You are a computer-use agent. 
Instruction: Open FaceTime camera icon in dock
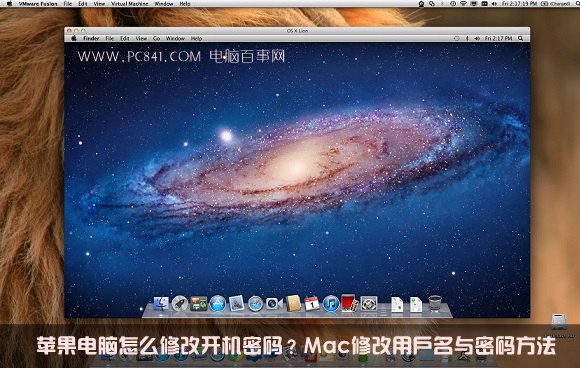[x=274, y=304]
